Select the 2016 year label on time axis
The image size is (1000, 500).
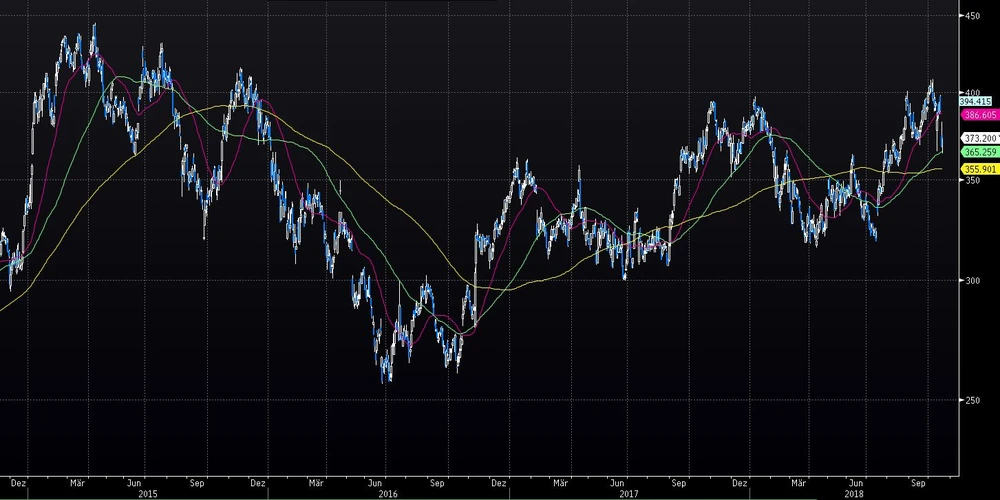click(388, 493)
